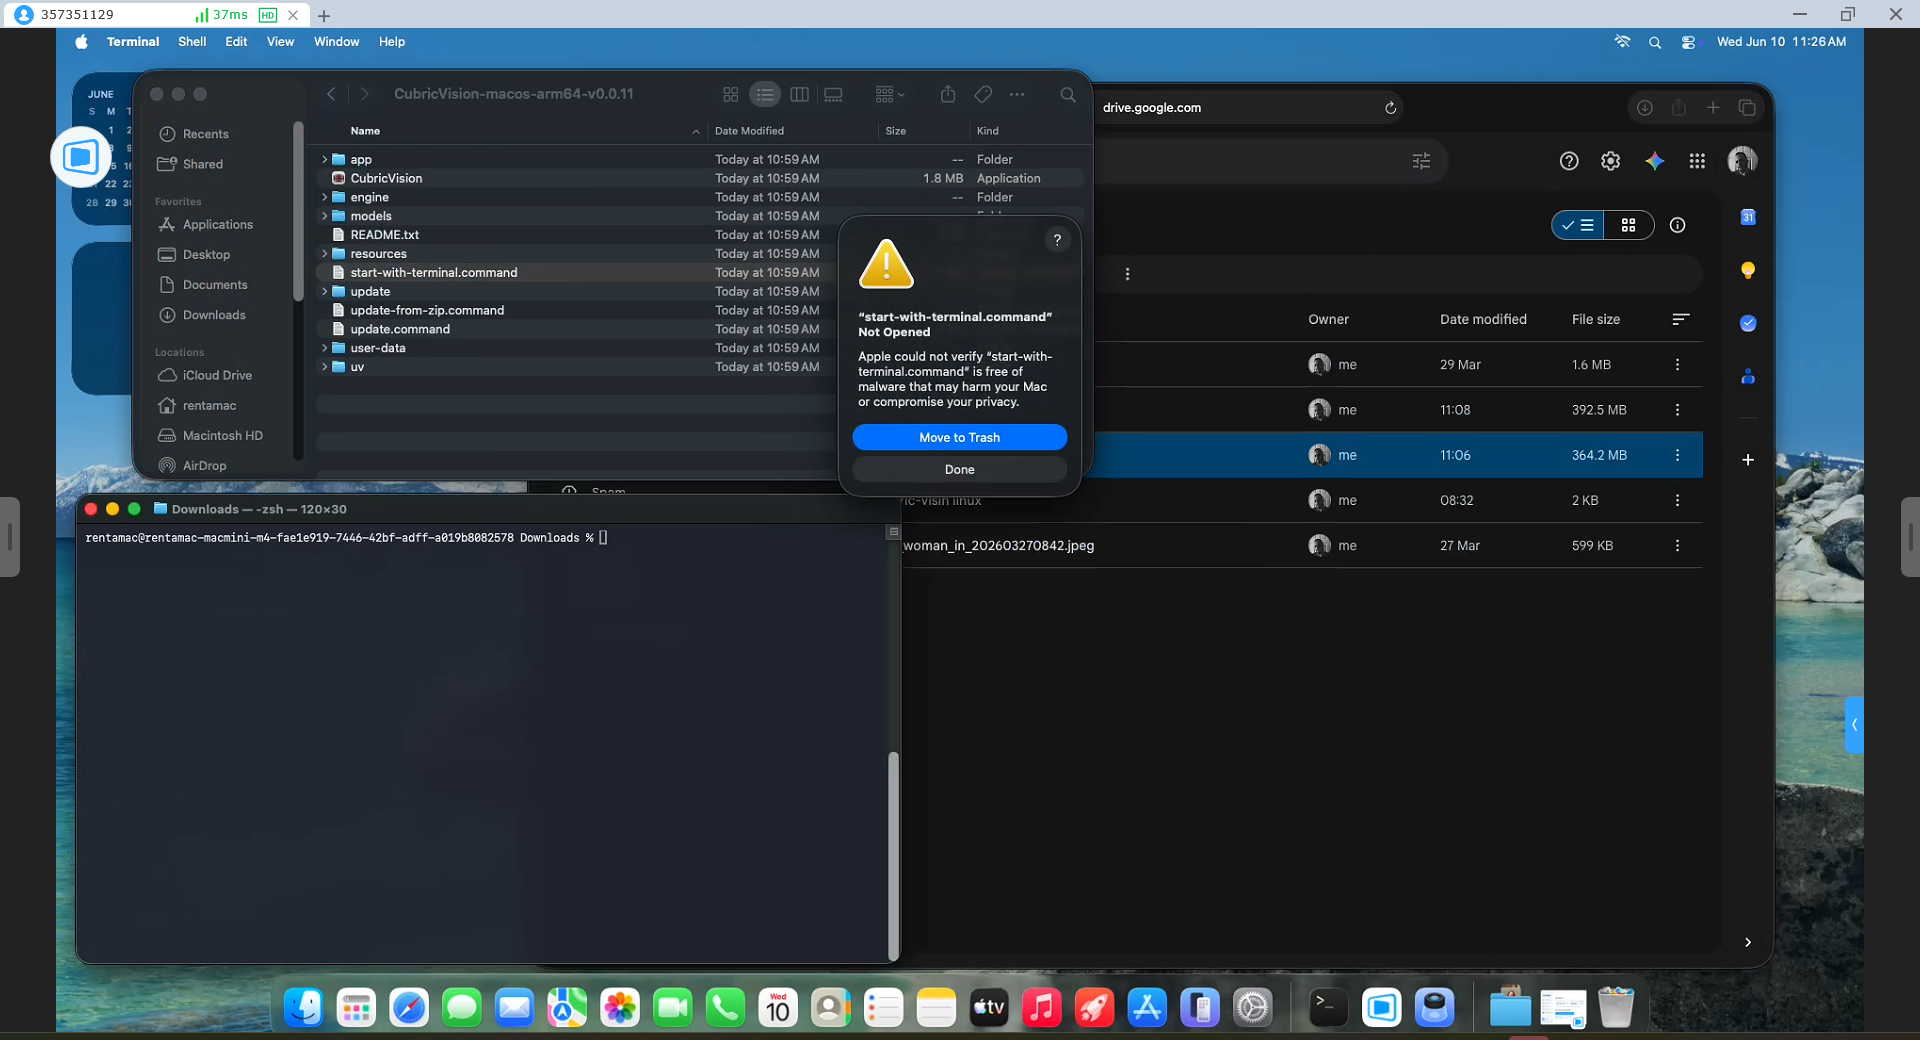Click the Finder tags icon

pos(983,94)
